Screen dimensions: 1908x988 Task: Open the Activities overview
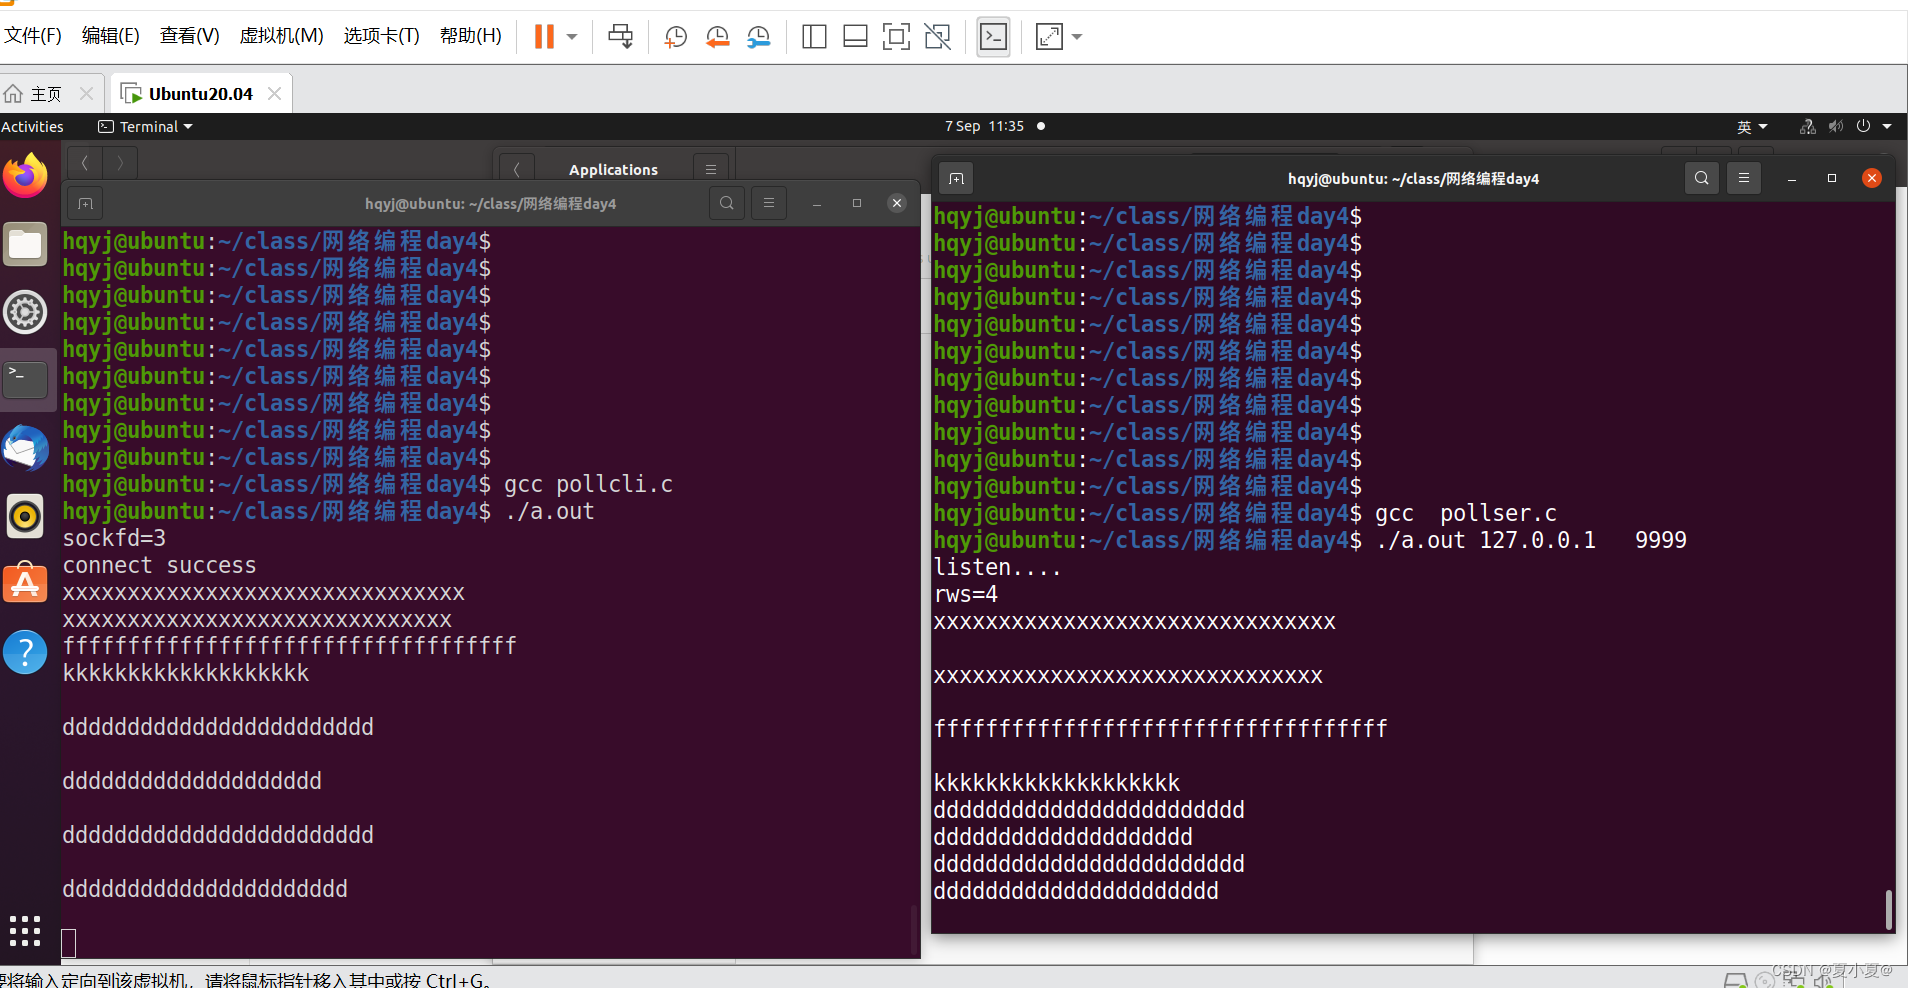pyautogui.click(x=32, y=127)
